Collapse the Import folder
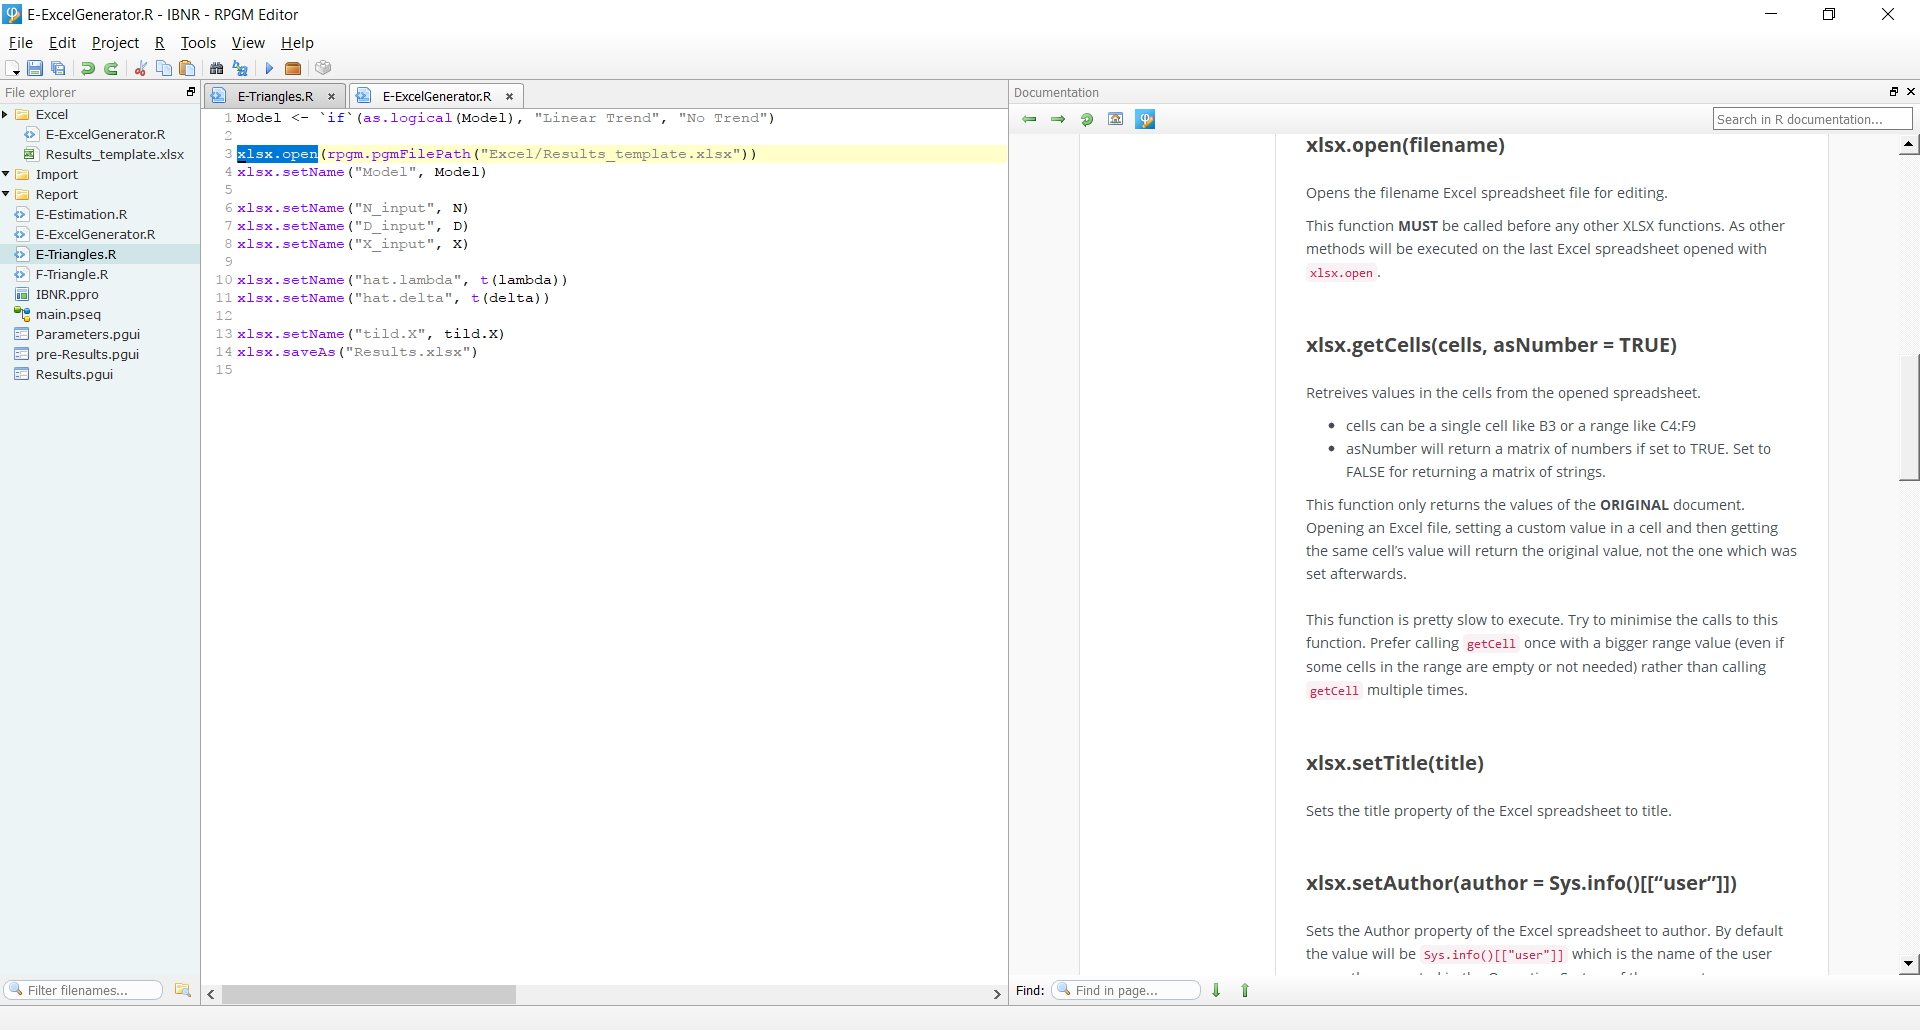 point(6,174)
